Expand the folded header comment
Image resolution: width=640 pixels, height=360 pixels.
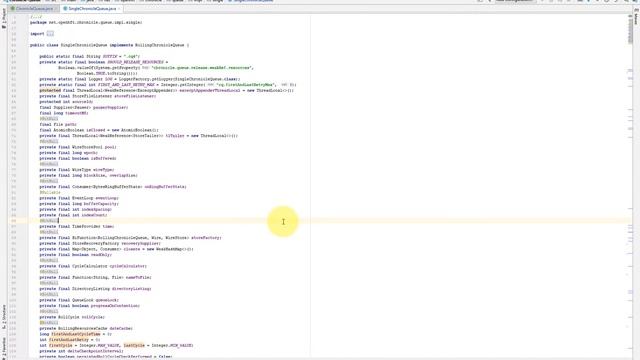click(36, 17)
